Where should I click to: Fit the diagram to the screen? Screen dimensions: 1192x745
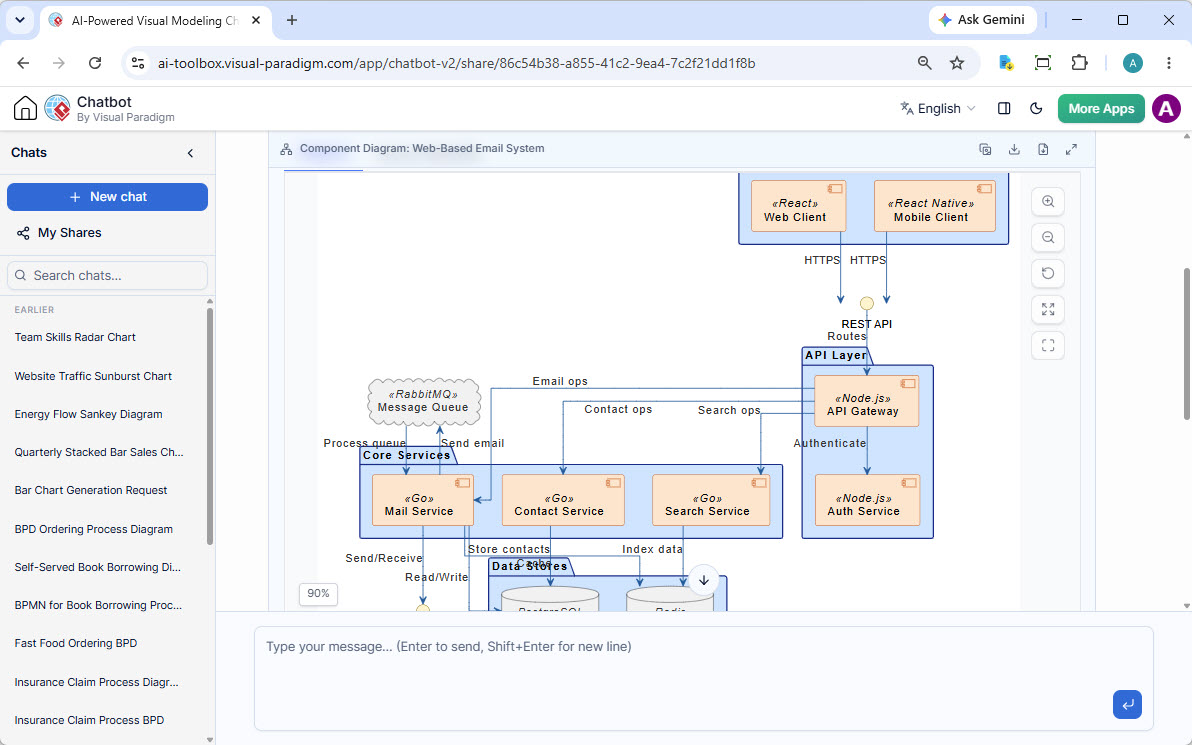(1048, 309)
